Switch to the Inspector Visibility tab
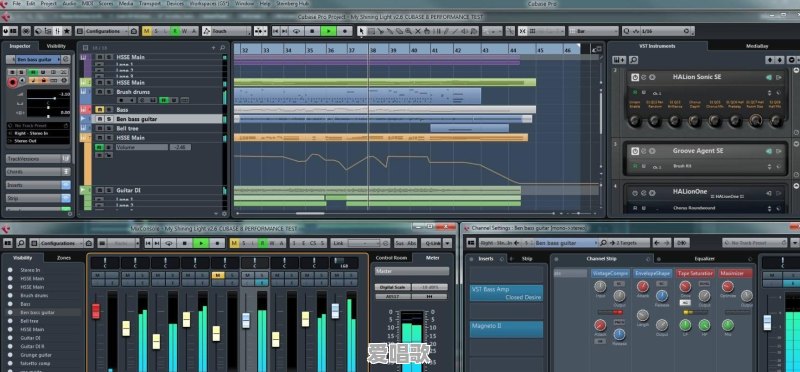This screenshot has height=372, width=800. [x=56, y=46]
